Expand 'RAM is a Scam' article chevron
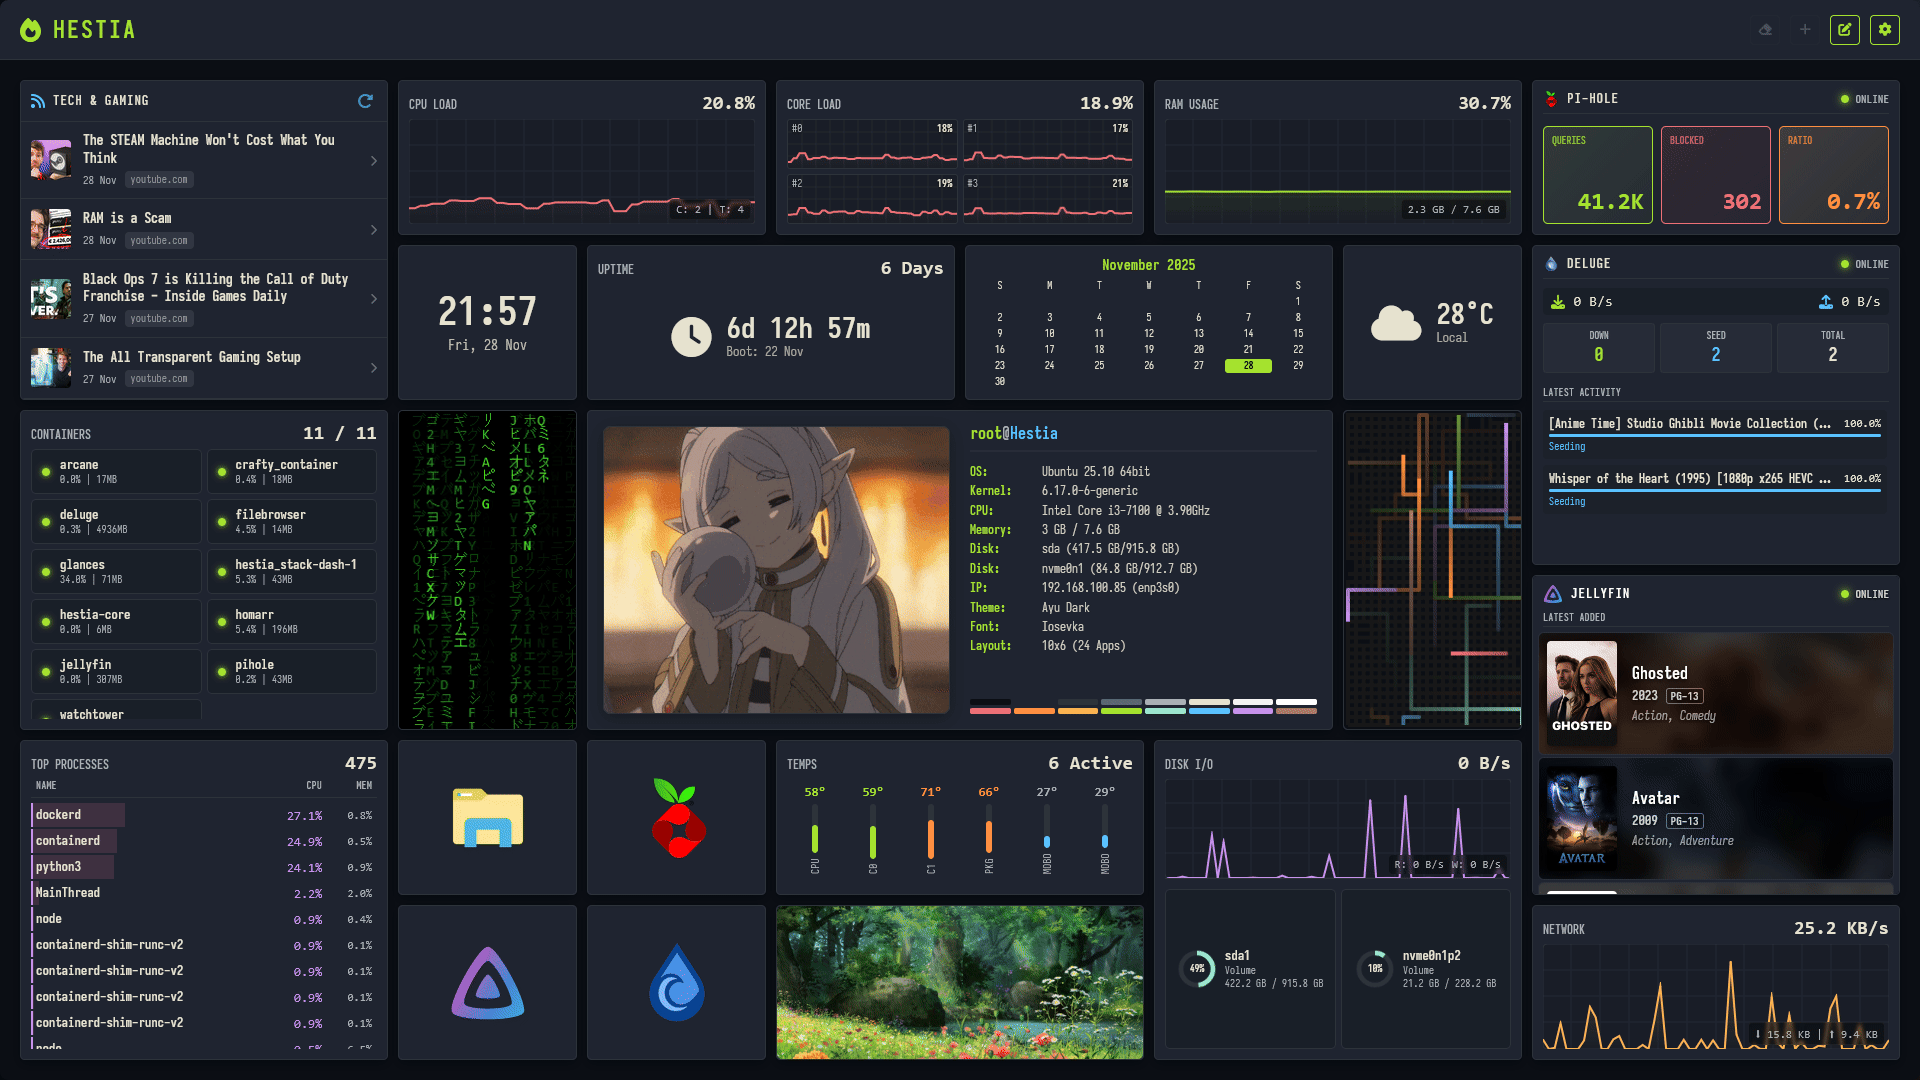This screenshot has width=1920, height=1080. point(374,230)
